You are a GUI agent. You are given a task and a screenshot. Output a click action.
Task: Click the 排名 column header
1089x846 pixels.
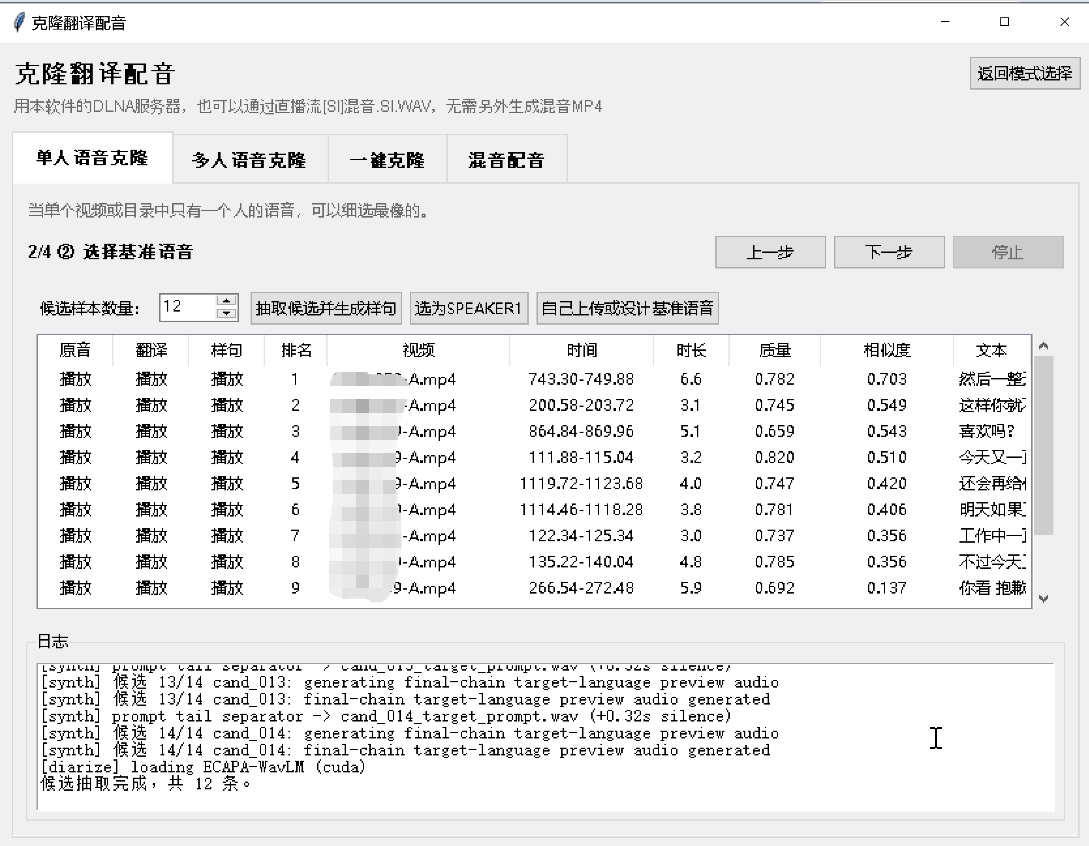tap(296, 350)
